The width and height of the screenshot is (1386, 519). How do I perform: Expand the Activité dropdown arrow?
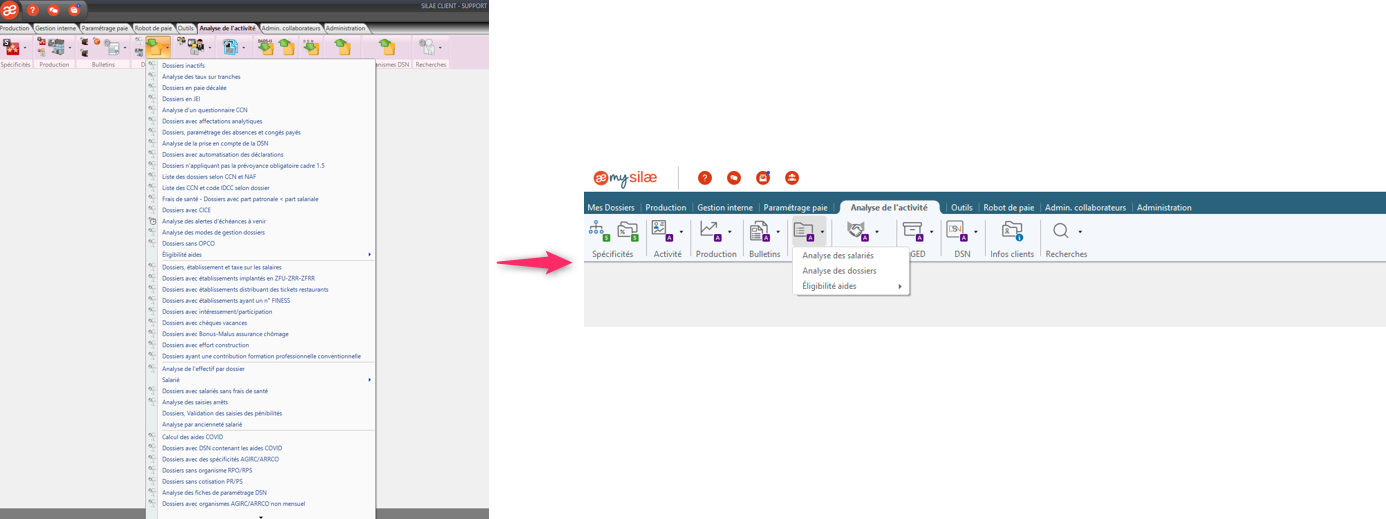(x=682, y=232)
